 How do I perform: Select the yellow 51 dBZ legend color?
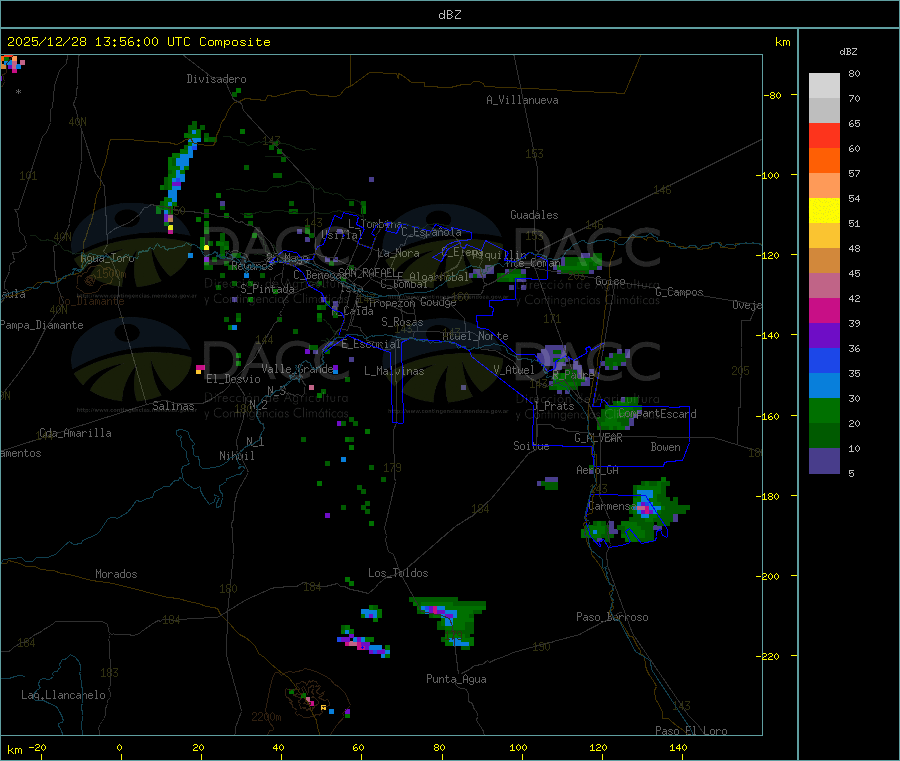(x=824, y=211)
